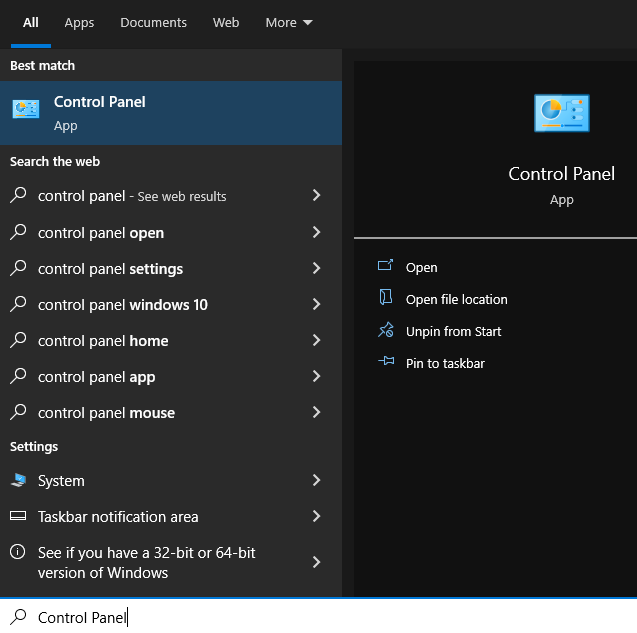Image resolution: width=637 pixels, height=633 pixels.
Task: Click the 'control panel home' suggestion
Action: coord(171,340)
